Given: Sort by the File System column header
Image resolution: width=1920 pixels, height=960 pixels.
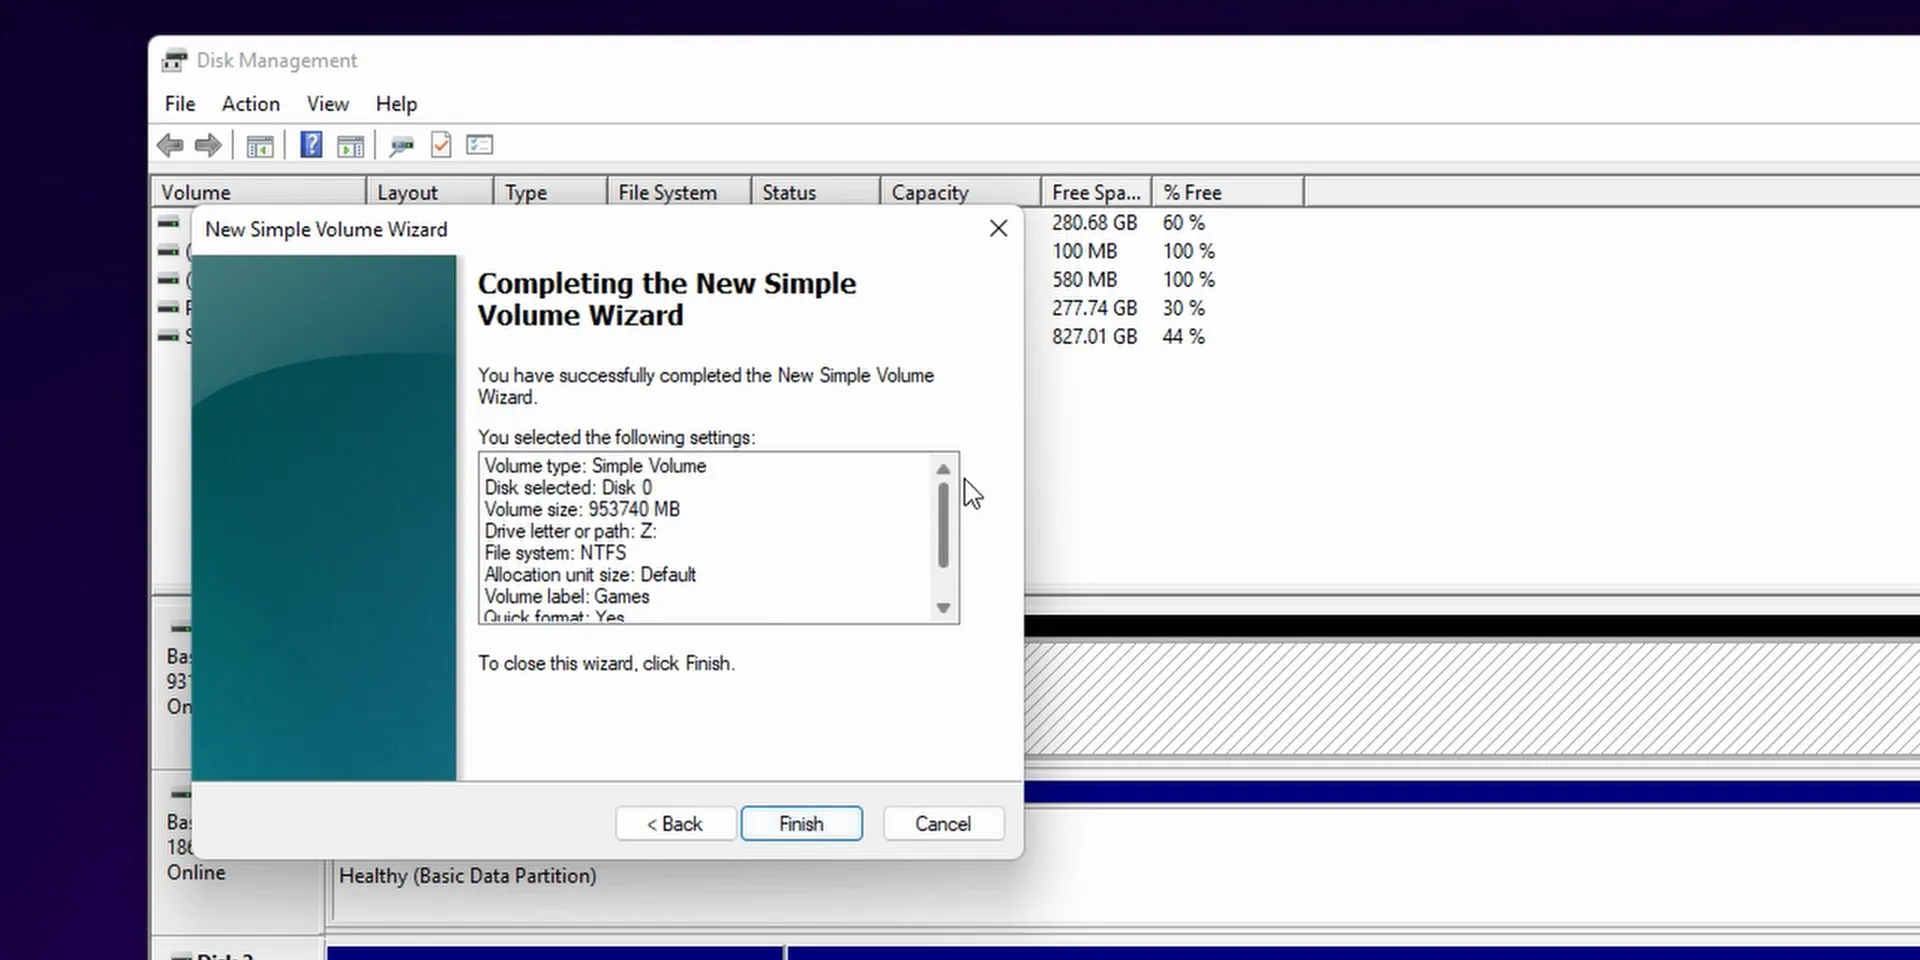Looking at the screenshot, I should (x=679, y=192).
